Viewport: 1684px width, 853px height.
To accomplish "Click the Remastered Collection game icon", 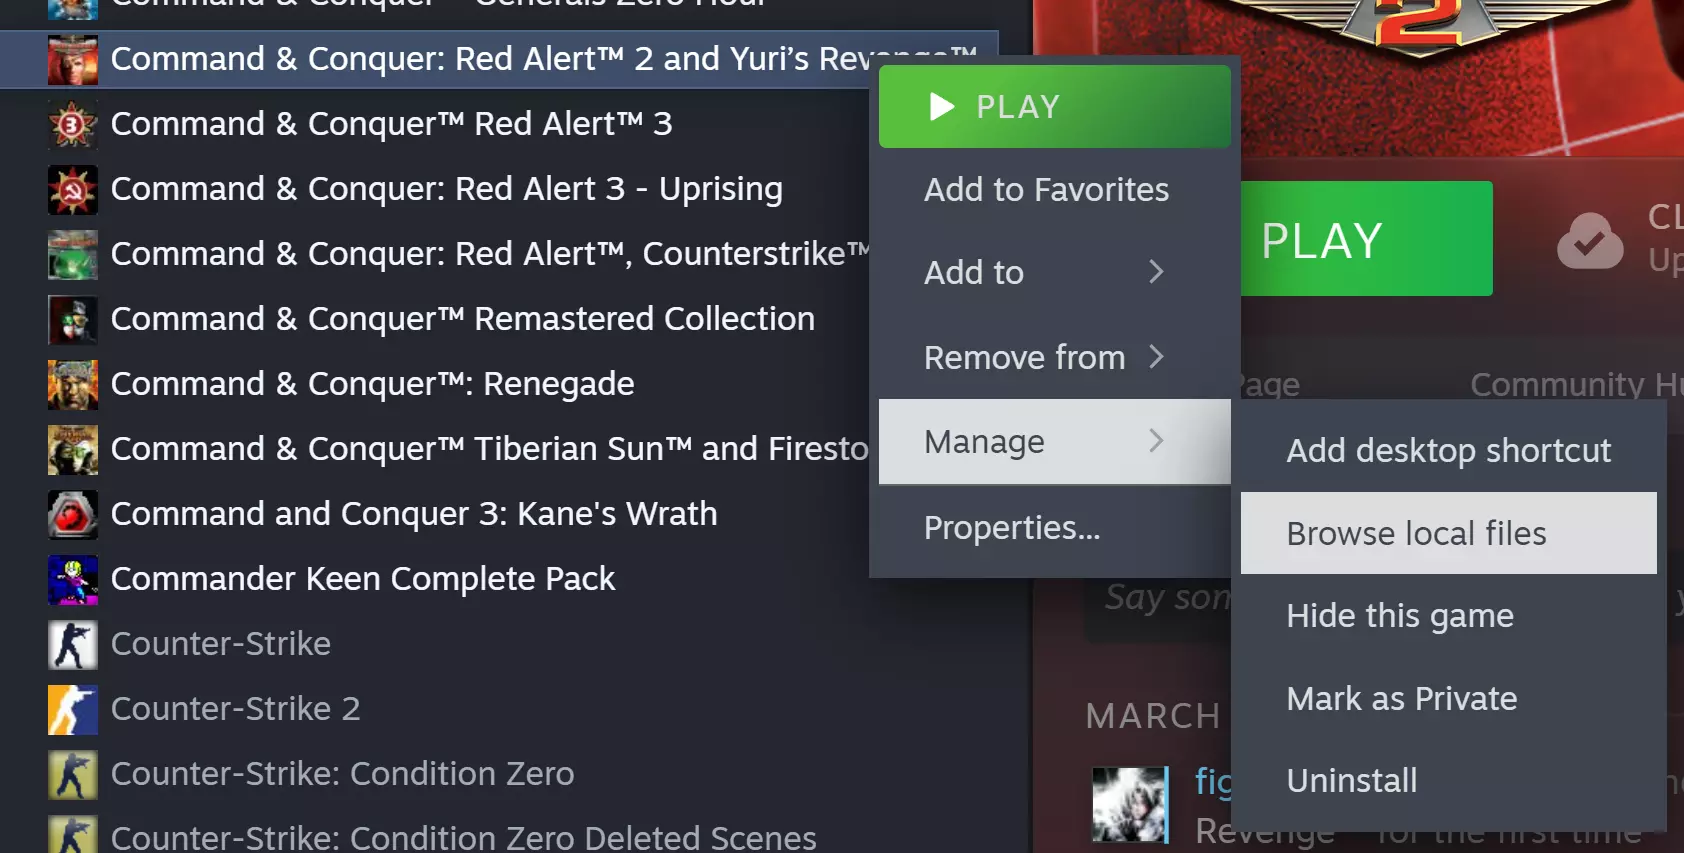I will tap(73, 319).
